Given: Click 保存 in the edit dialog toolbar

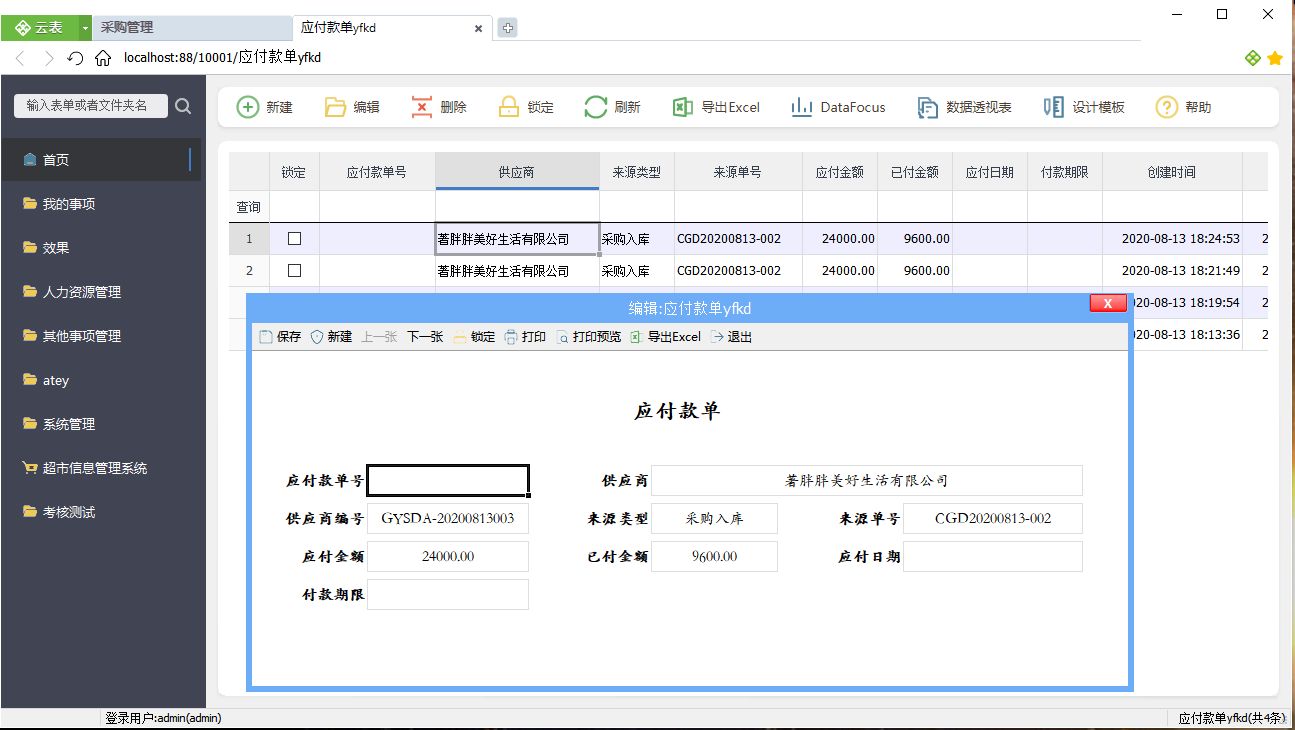Looking at the screenshot, I should (x=280, y=337).
